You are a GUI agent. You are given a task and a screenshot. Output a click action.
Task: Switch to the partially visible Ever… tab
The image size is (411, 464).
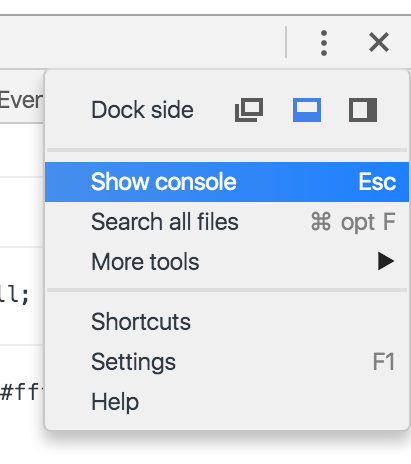point(21,100)
